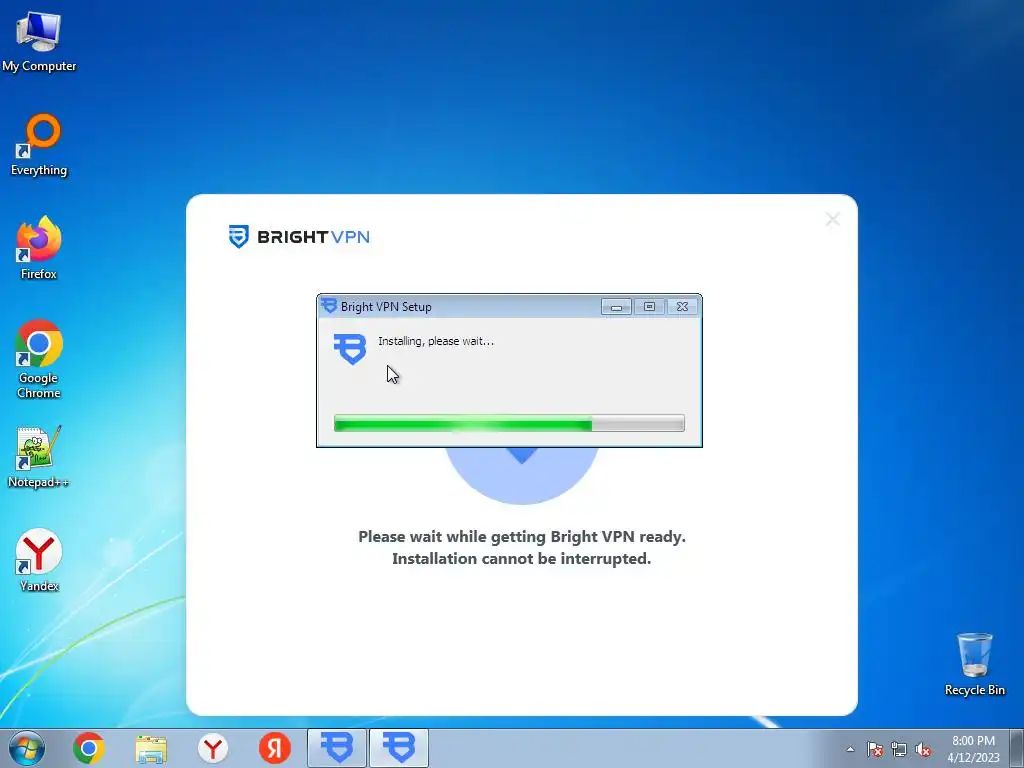Click Bright VPN logo in installer header
Viewport: 1024px width, 768px height.
coord(298,236)
